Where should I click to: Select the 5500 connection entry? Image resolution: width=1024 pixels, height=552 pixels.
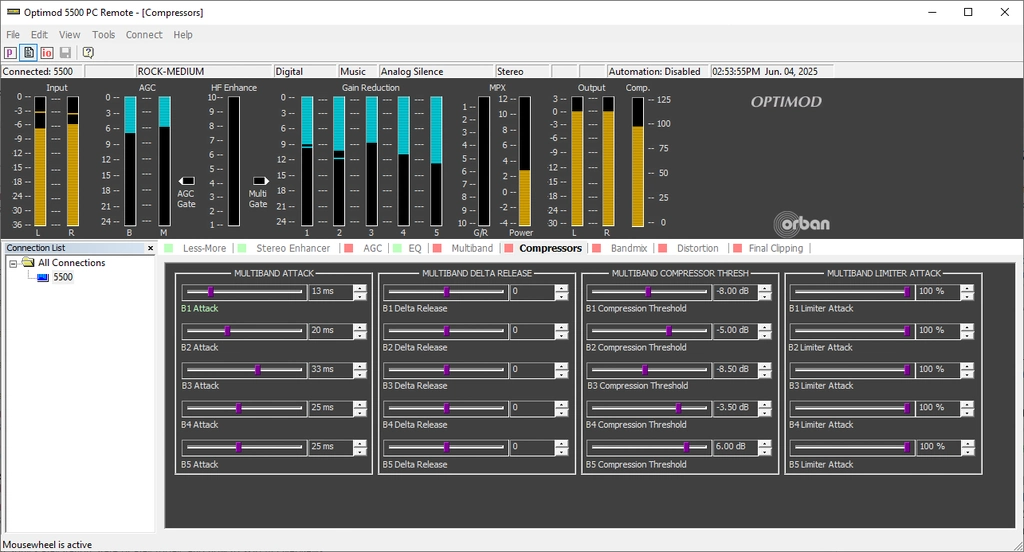[63, 277]
